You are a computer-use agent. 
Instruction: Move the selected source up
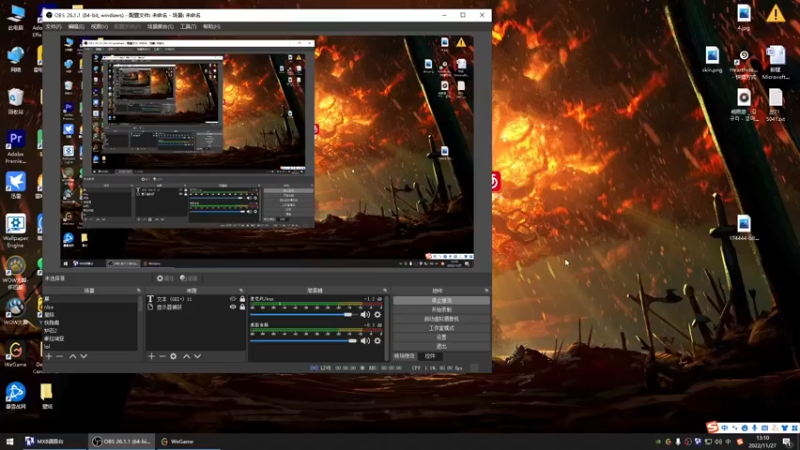point(186,356)
